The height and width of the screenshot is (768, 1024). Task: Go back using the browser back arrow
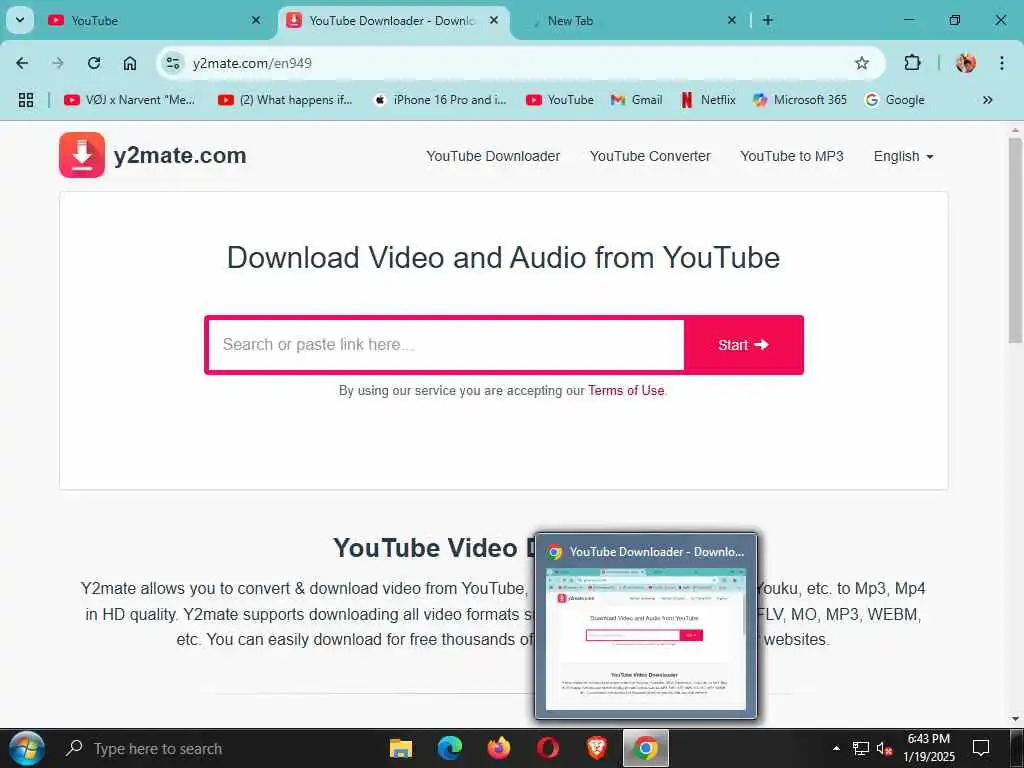(22, 63)
